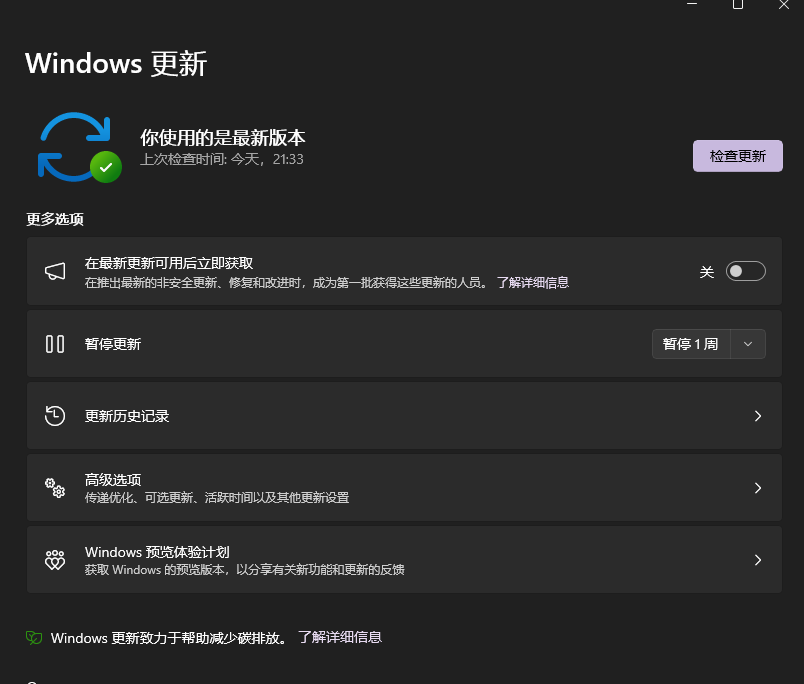Click the Windows 更新 page title
Screen dimensions: 804x684
click(116, 64)
